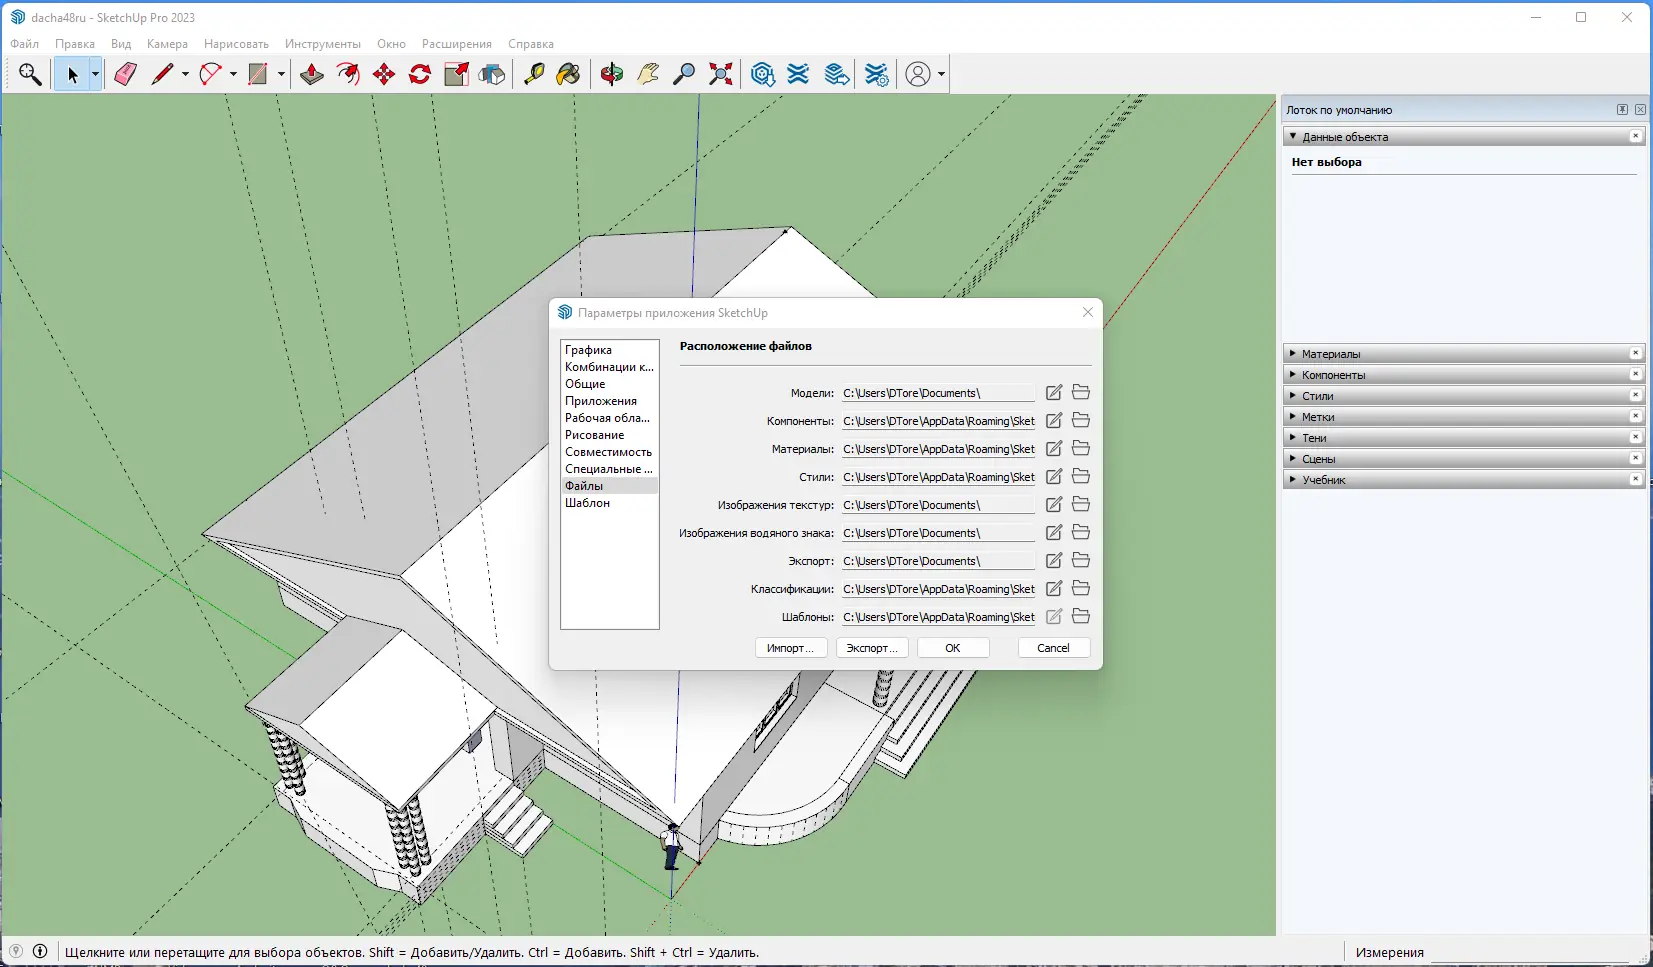Open the pencil Line tool dropdown arrow
1653x967 pixels.
pos(185,74)
